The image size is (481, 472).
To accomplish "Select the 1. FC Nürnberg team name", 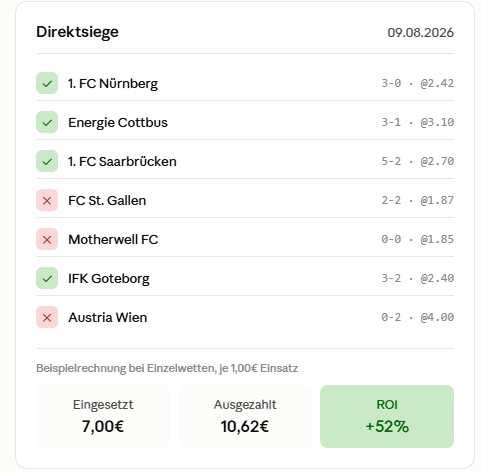I will coord(113,84).
